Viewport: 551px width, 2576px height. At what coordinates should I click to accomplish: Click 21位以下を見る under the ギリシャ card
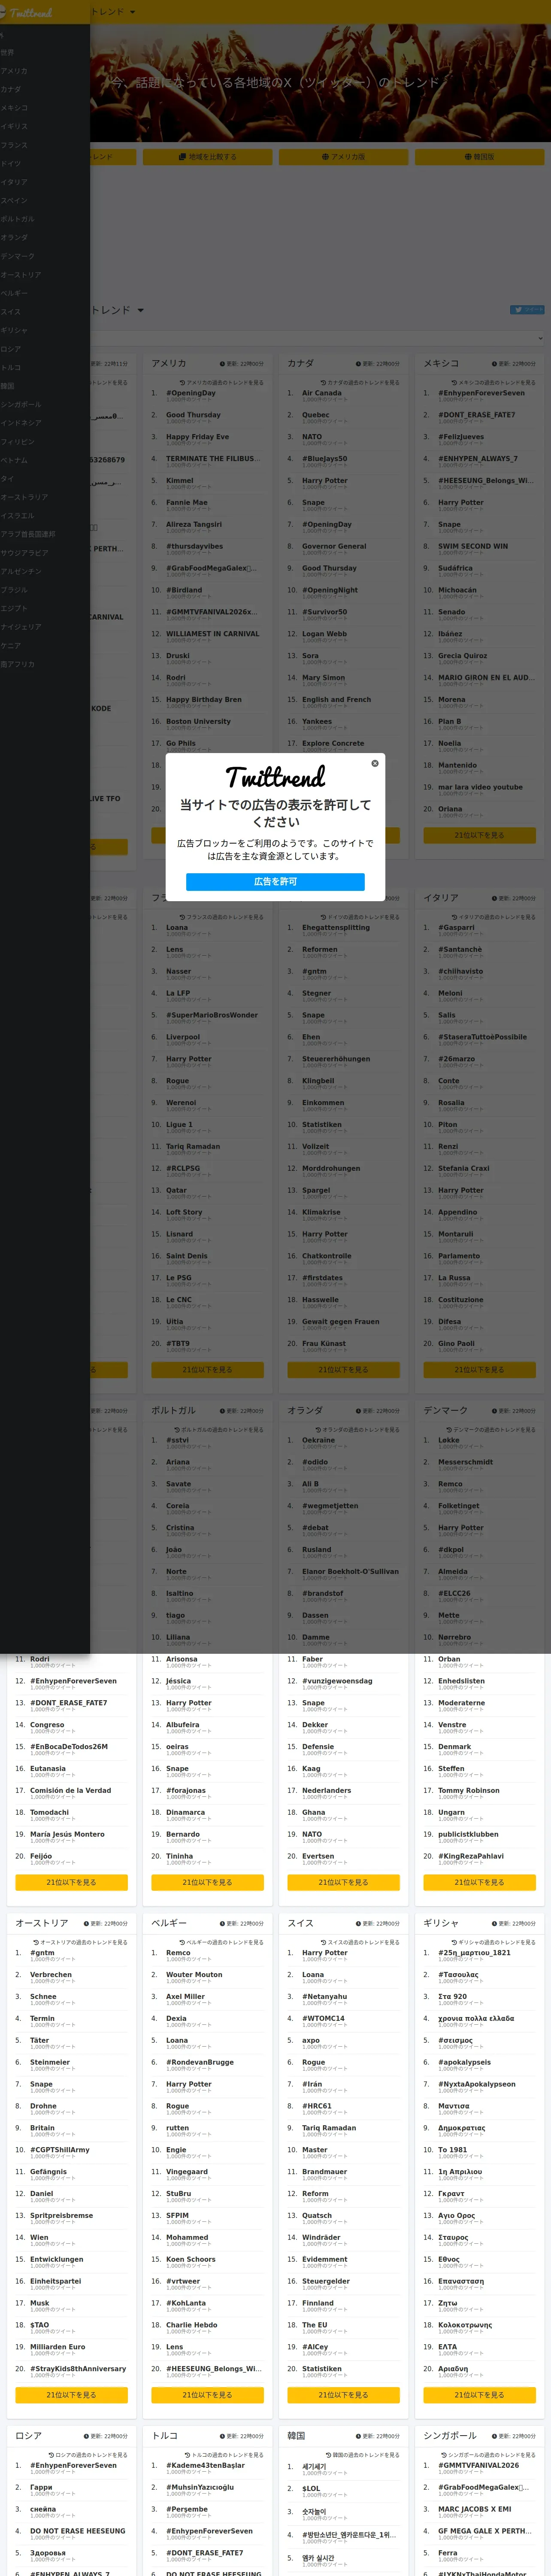click(479, 2395)
